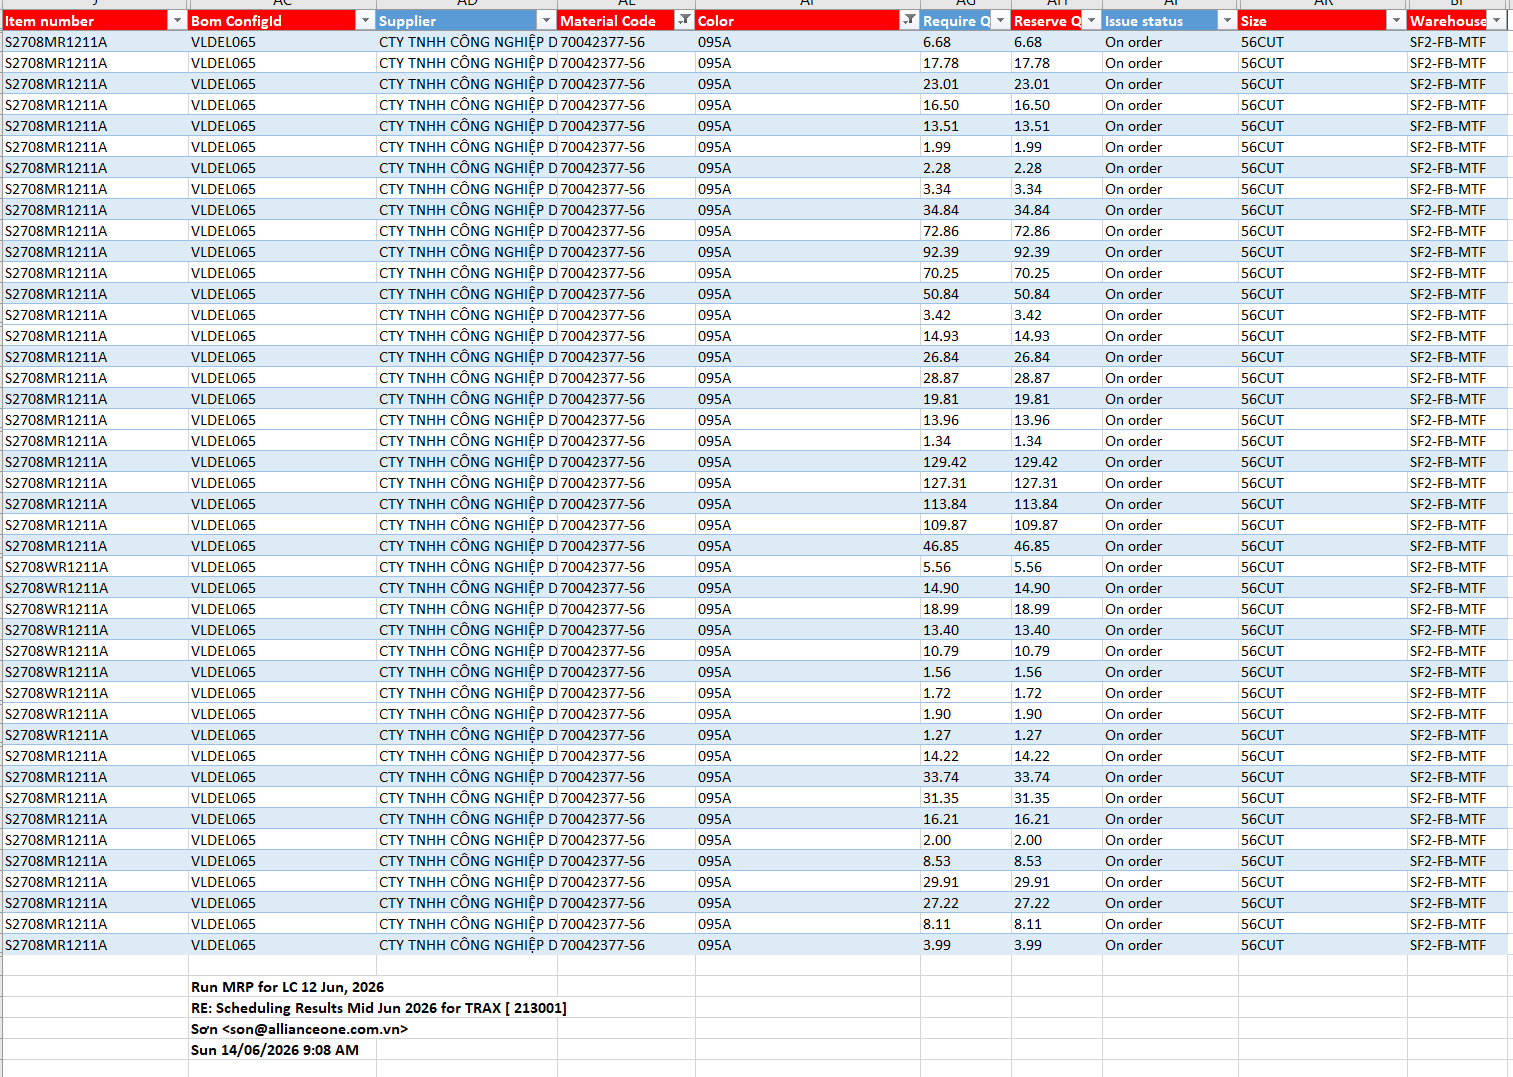Select the Require Q cell showing 2.28
Image resolution: width=1513 pixels, height=1077 pixels.
click(965, 168)
